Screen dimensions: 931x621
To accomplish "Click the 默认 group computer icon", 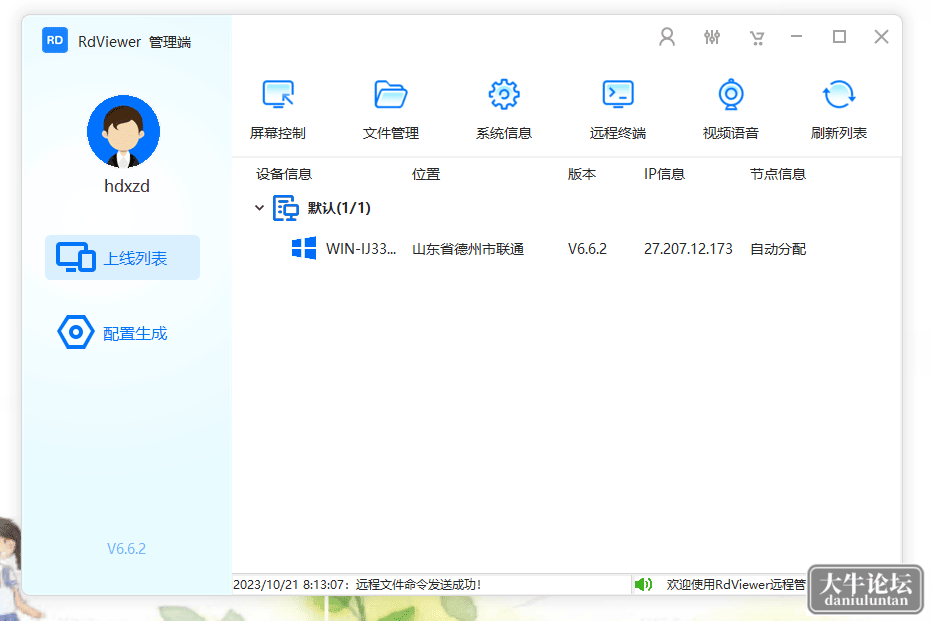I will click(x=286, y=208).
